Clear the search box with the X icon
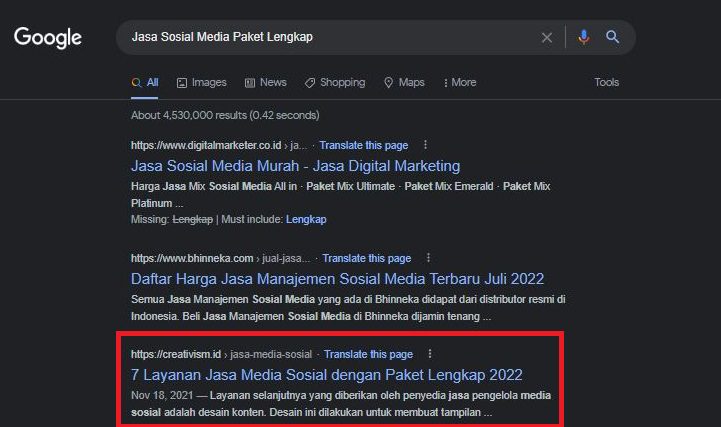721x427 pixels. (x=547, y=37)
